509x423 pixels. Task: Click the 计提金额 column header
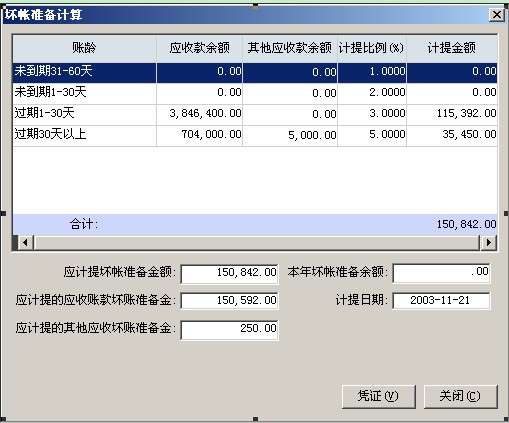coord(452,48)
